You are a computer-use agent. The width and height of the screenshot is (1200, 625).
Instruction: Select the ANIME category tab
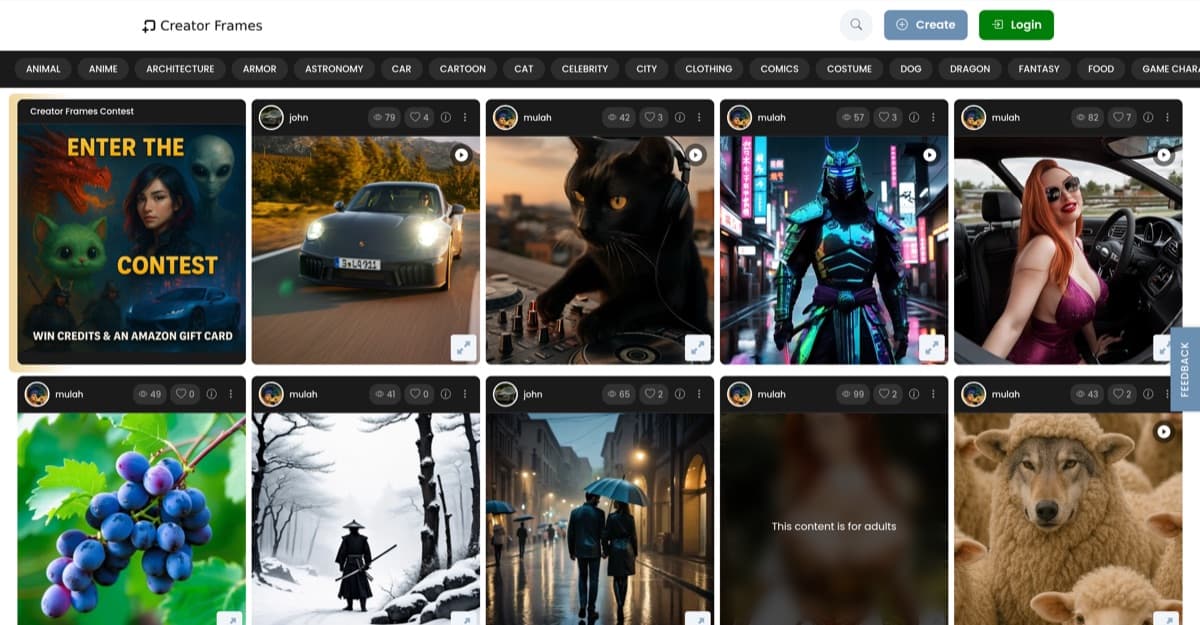pos(103,68)
